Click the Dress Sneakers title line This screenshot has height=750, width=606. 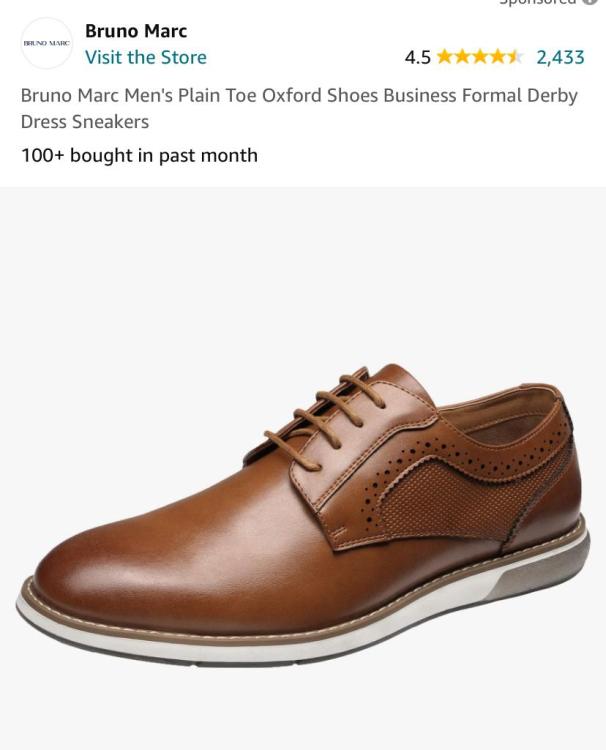tap(85, 121)
